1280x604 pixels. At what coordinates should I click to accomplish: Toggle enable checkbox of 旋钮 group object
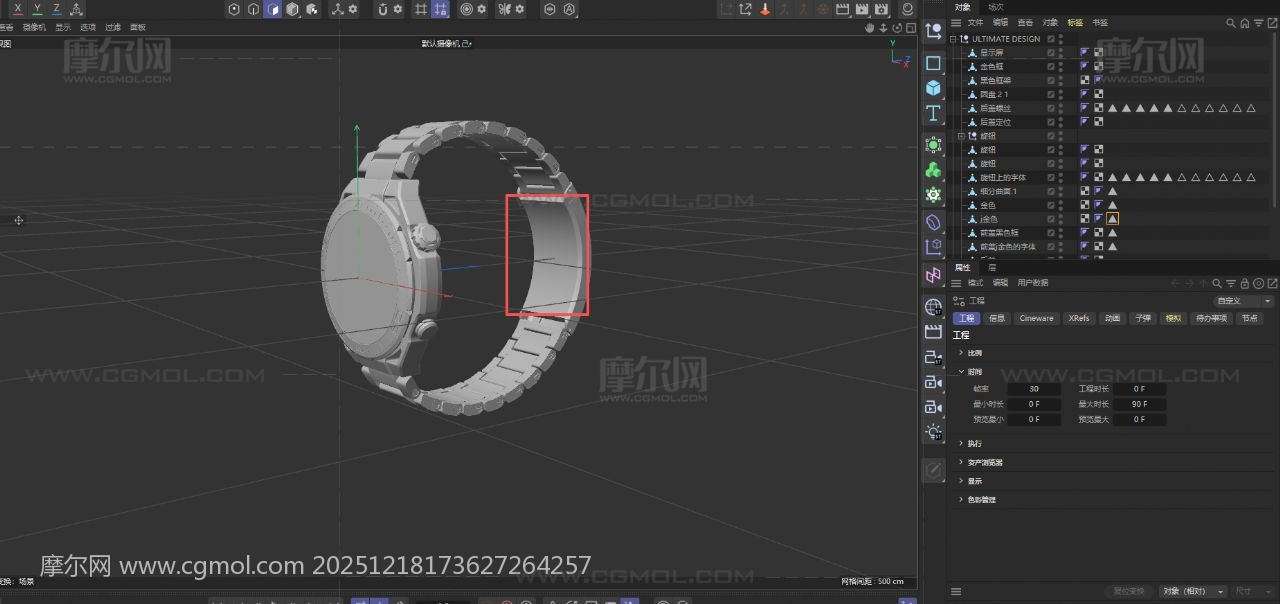tap(1051, 136)
